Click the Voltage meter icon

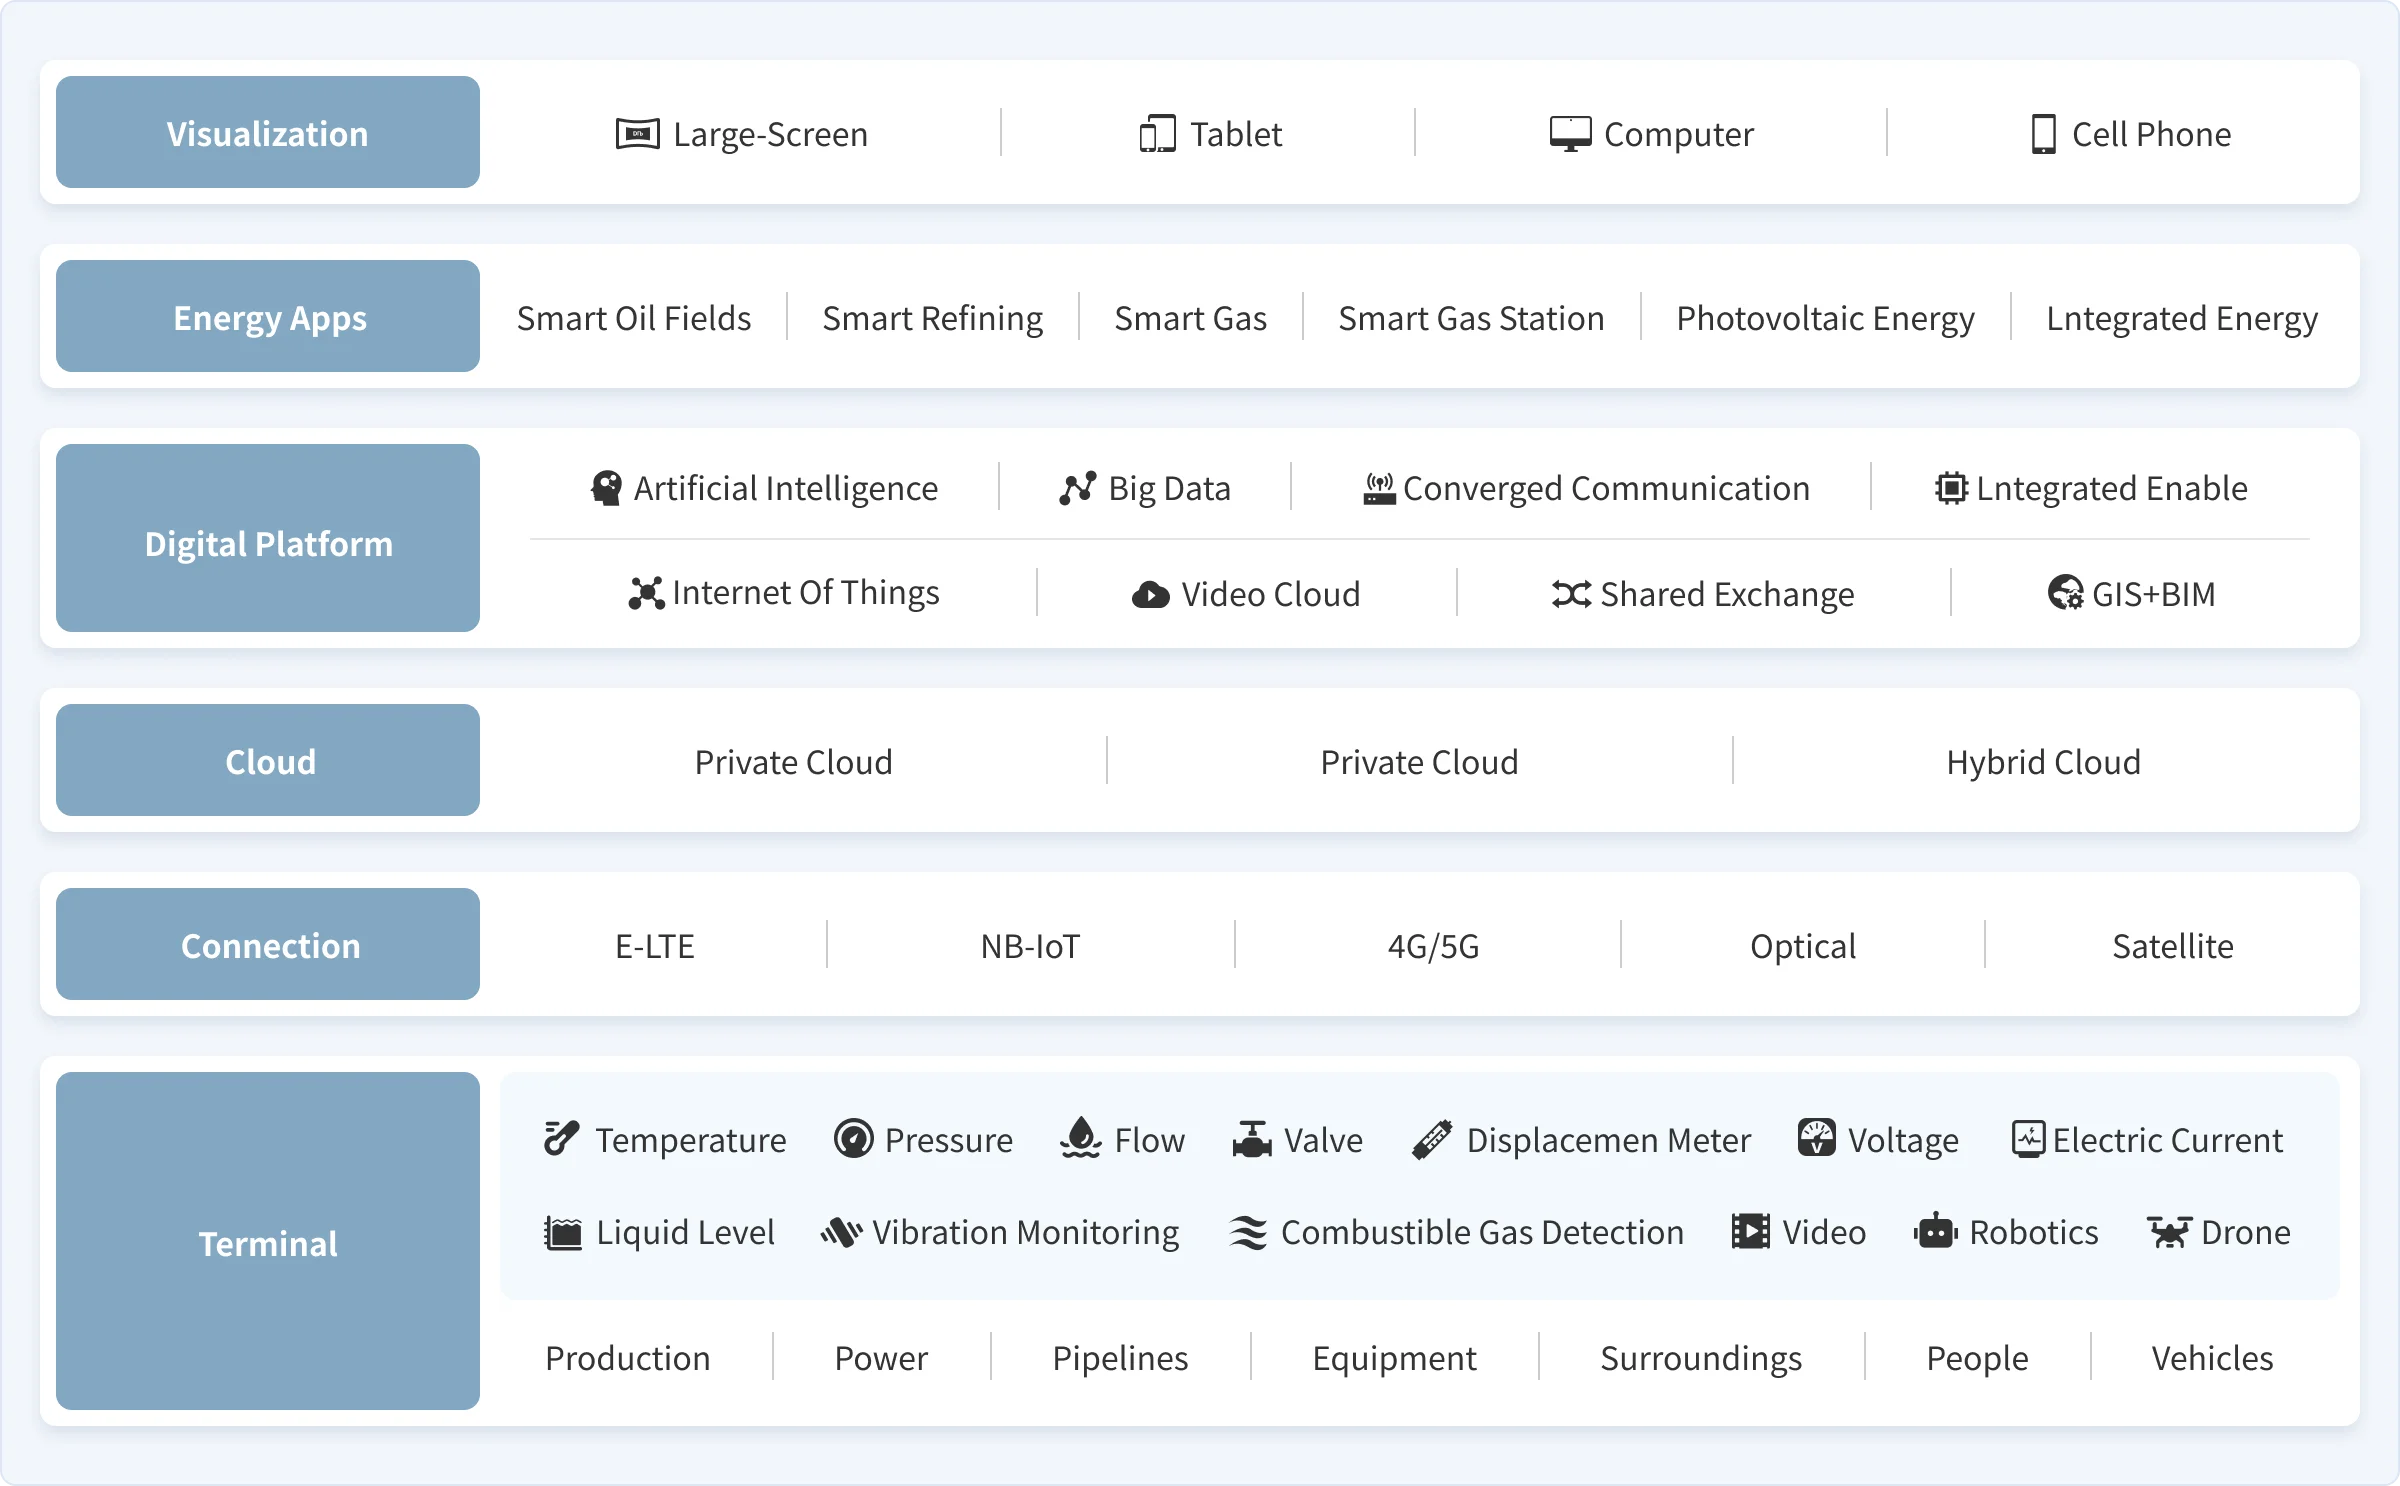click(x=1816, y=1138)
